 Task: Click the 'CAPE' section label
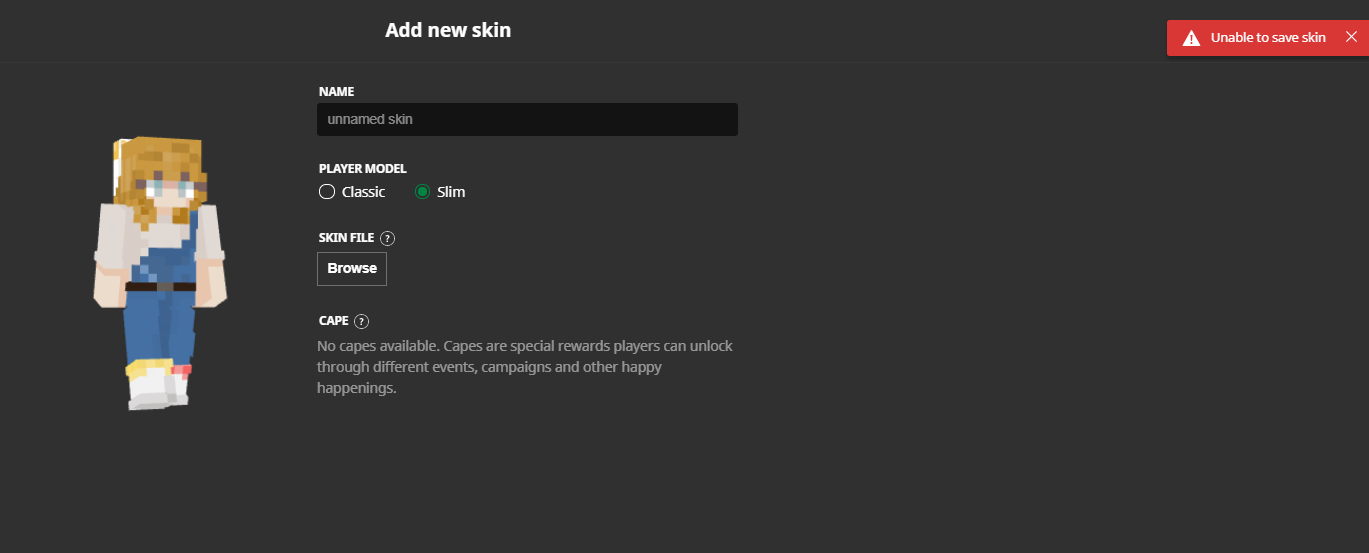(x=333, y=321)
